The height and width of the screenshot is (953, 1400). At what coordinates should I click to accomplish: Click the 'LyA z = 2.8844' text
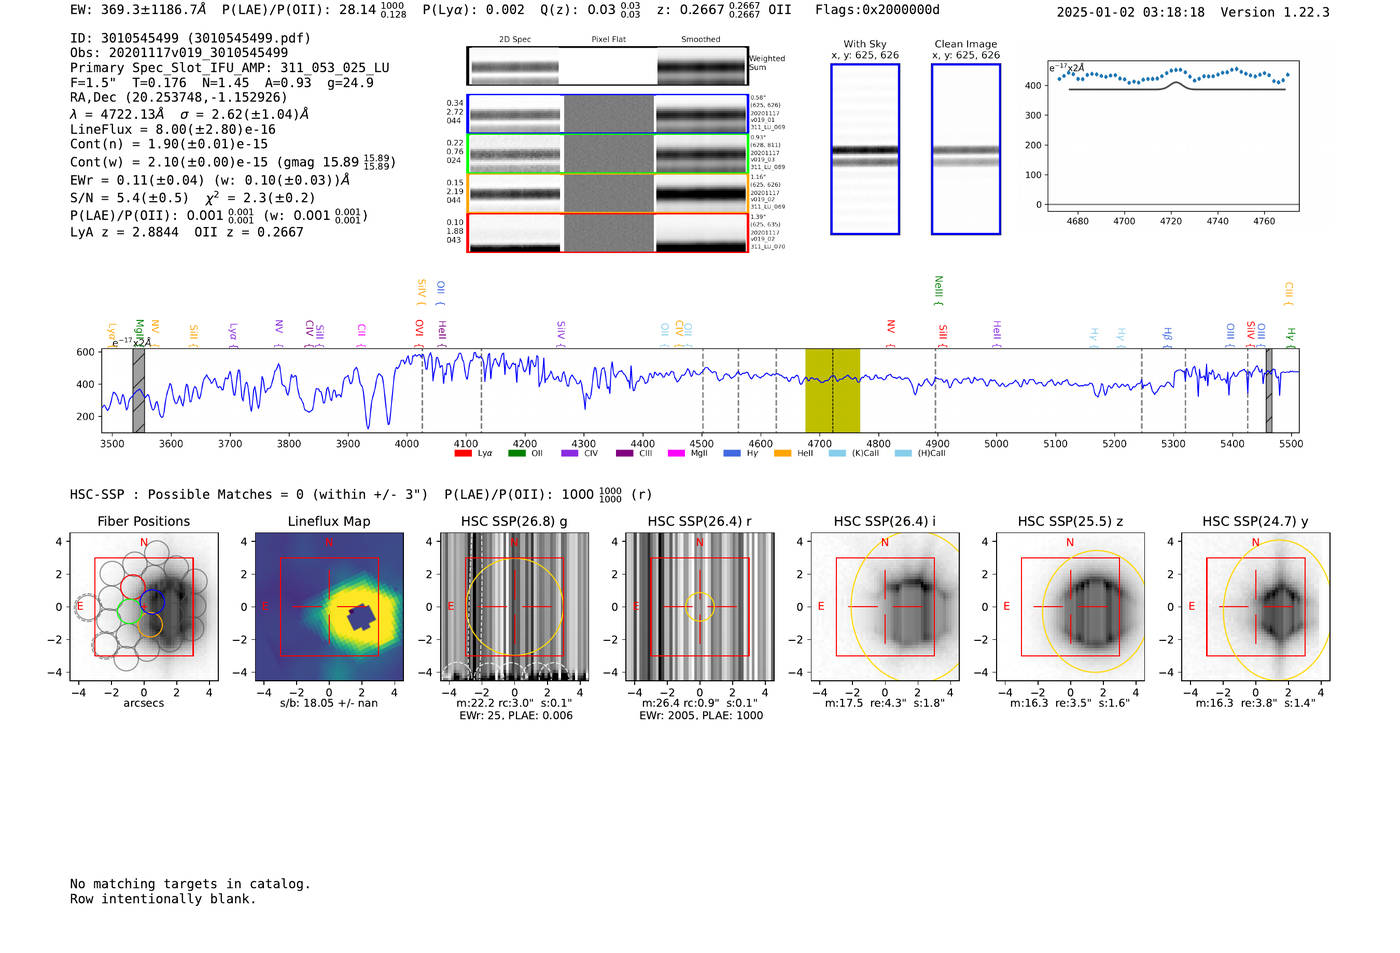(x=124, y=232)
